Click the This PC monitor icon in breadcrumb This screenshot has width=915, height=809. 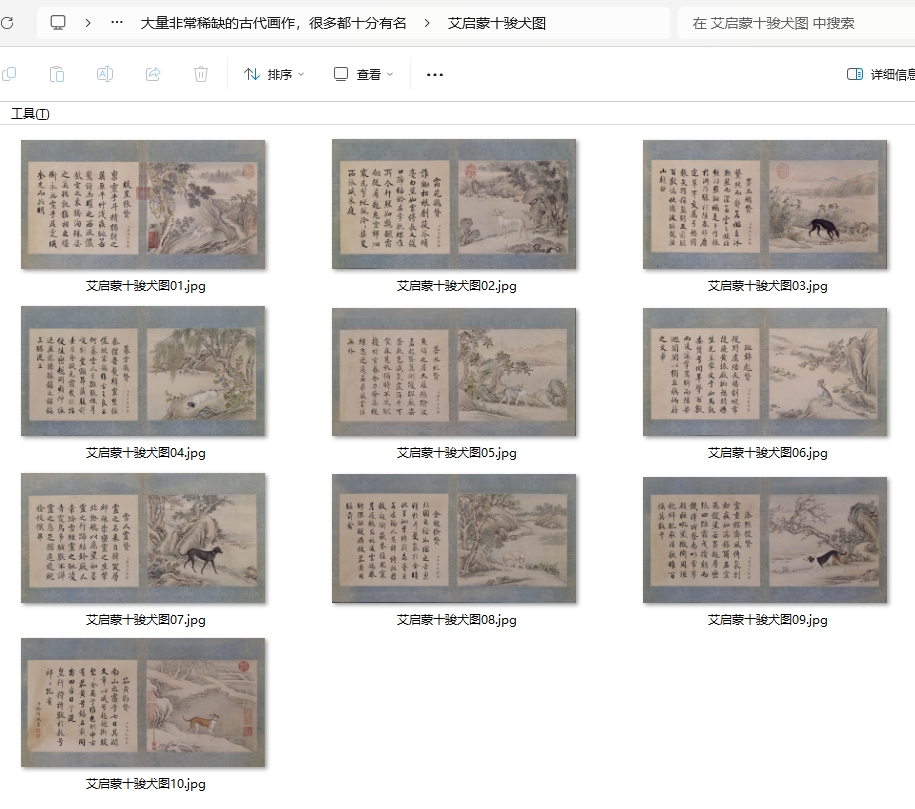point(58,22)
